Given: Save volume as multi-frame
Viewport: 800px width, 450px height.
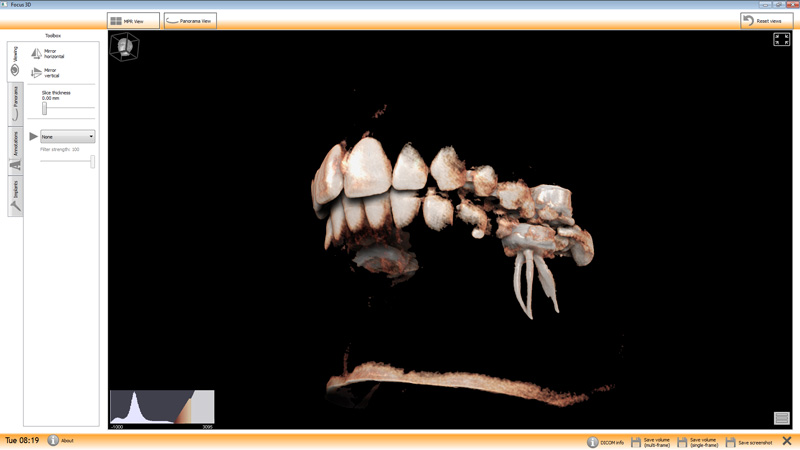Looking at the screenshot, I should (x=636, y=441).
